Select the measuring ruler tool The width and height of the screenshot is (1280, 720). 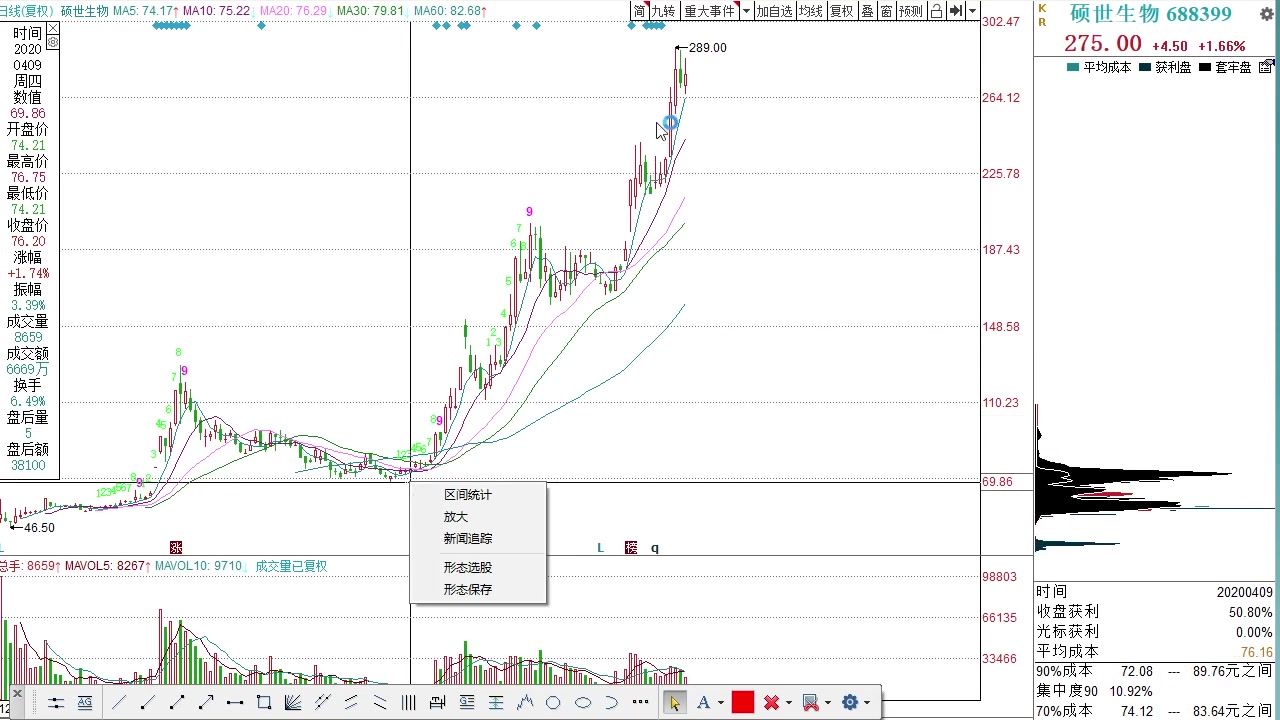pos(437,703)
